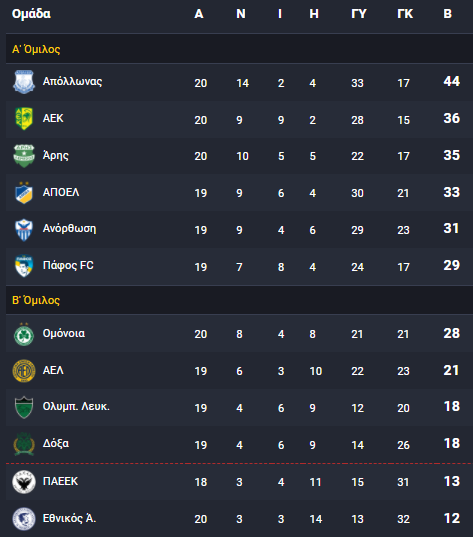Image resolution: width=473 pixels, height=538 pixels.
Task: Click the Απόλλωνας team crest icon
Action: [x=24, y=82]
